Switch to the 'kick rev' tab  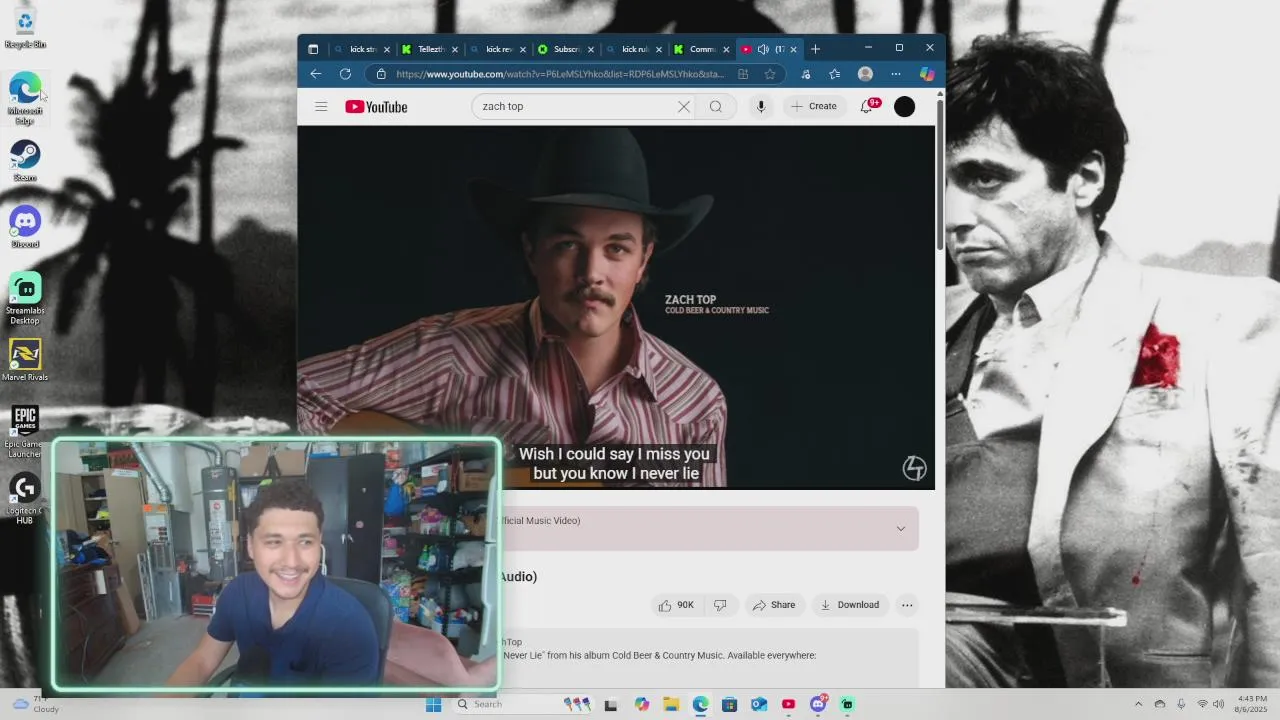coord(498,49)
